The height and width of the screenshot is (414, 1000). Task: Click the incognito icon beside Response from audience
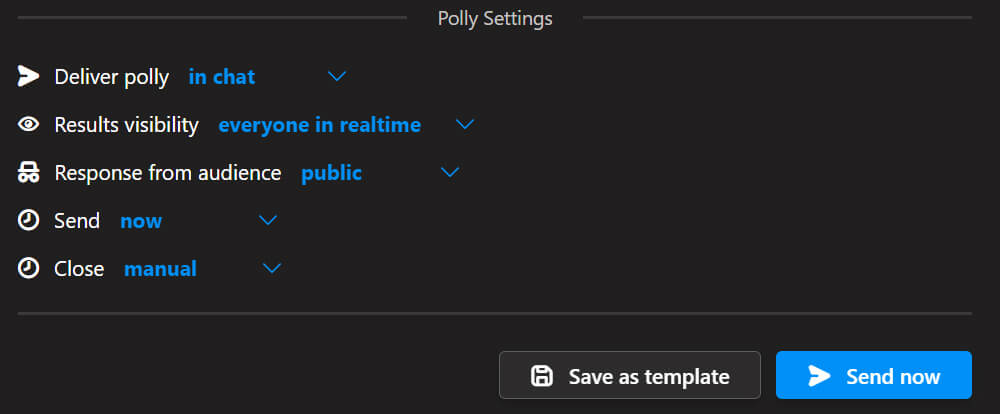29,173
